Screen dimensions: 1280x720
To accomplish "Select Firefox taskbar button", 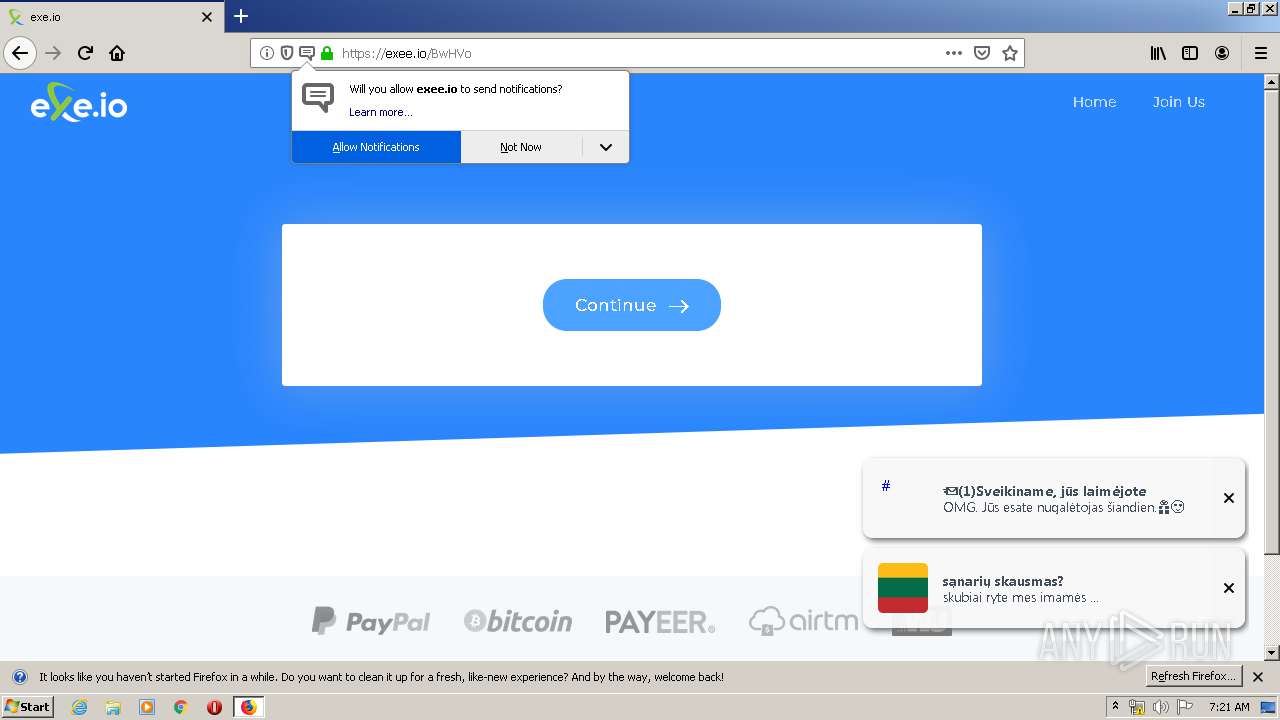I will [248, 707].
